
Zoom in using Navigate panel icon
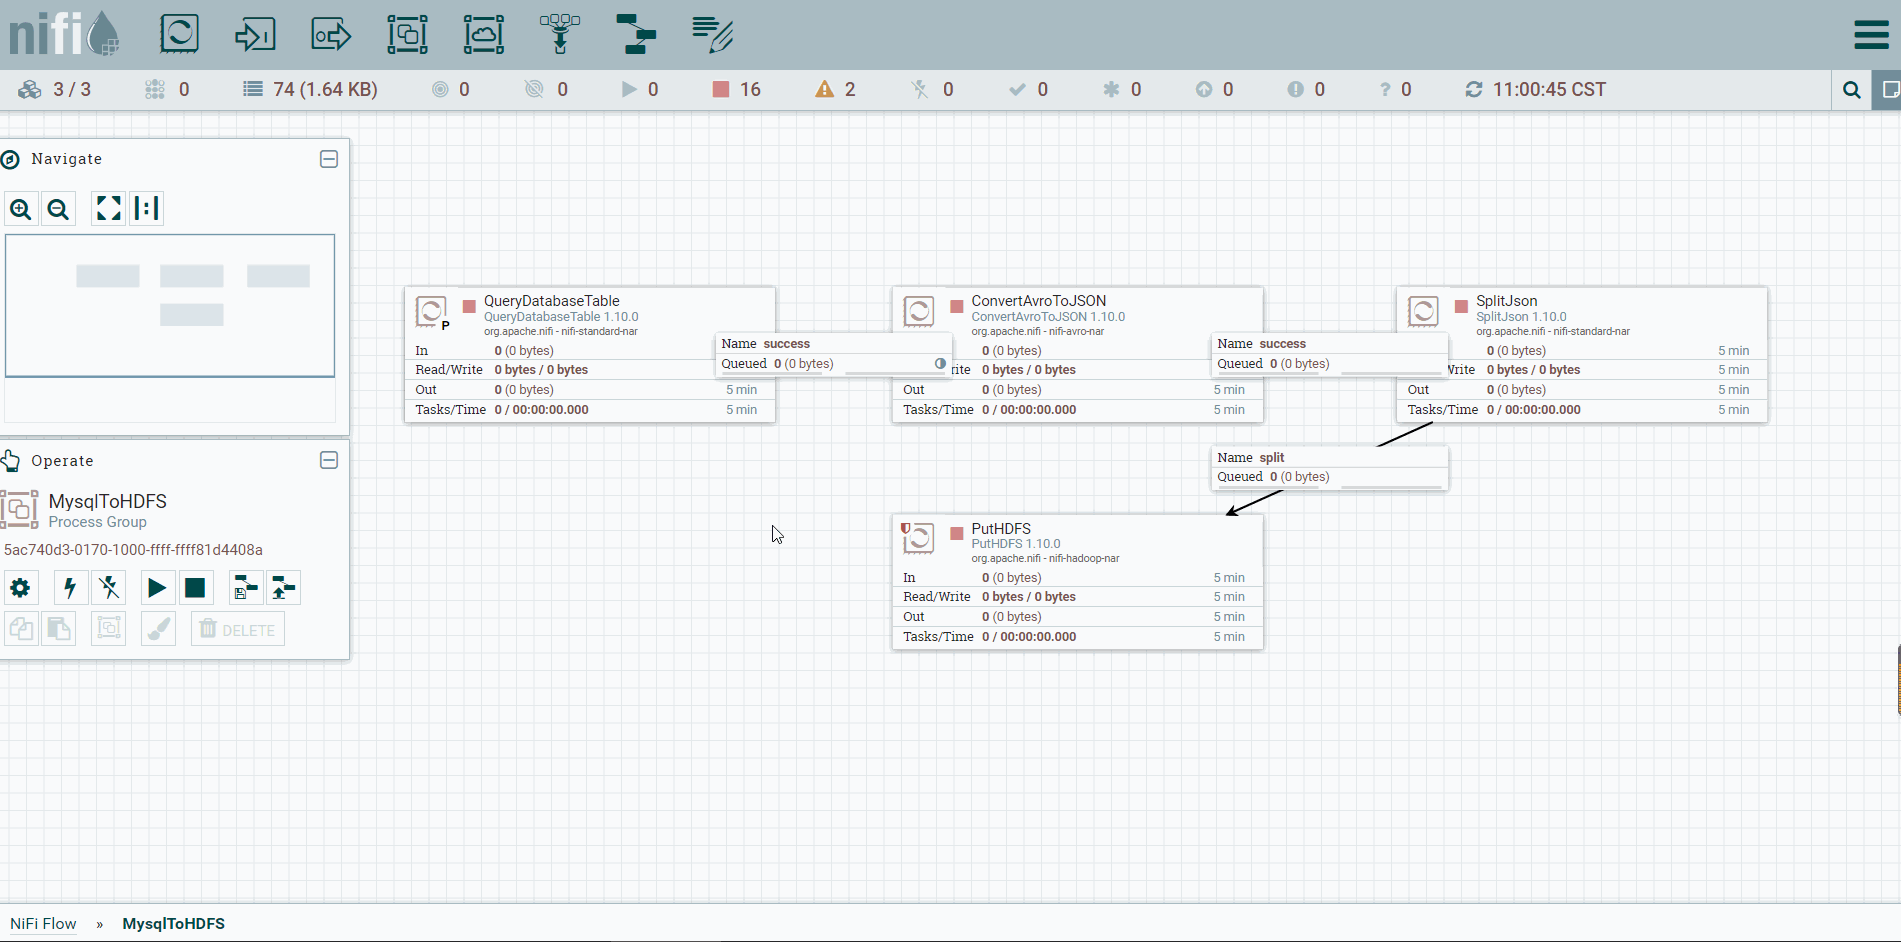21,209
